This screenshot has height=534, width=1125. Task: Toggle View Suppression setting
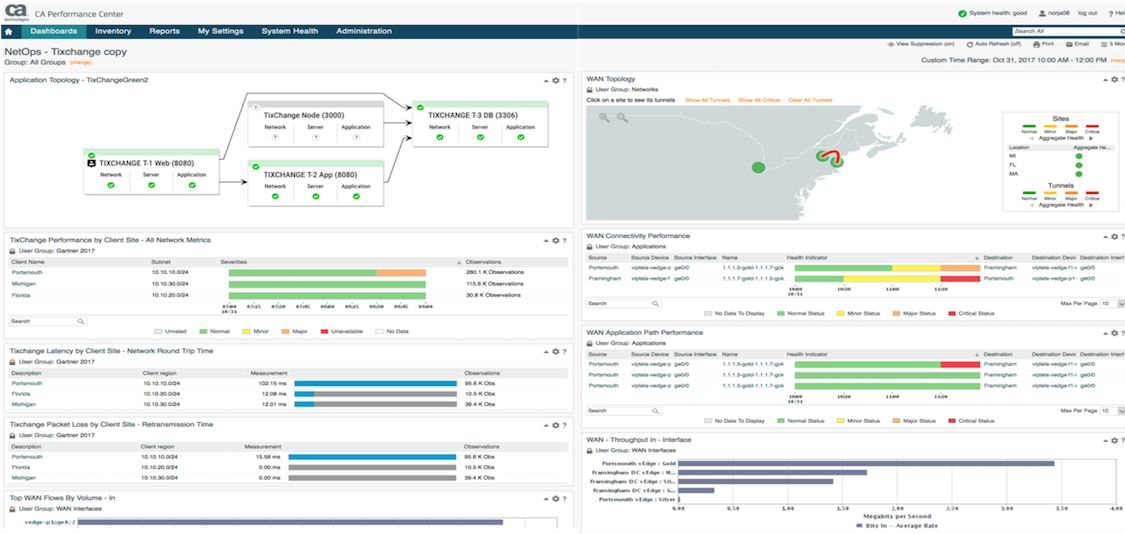[921, 44]
